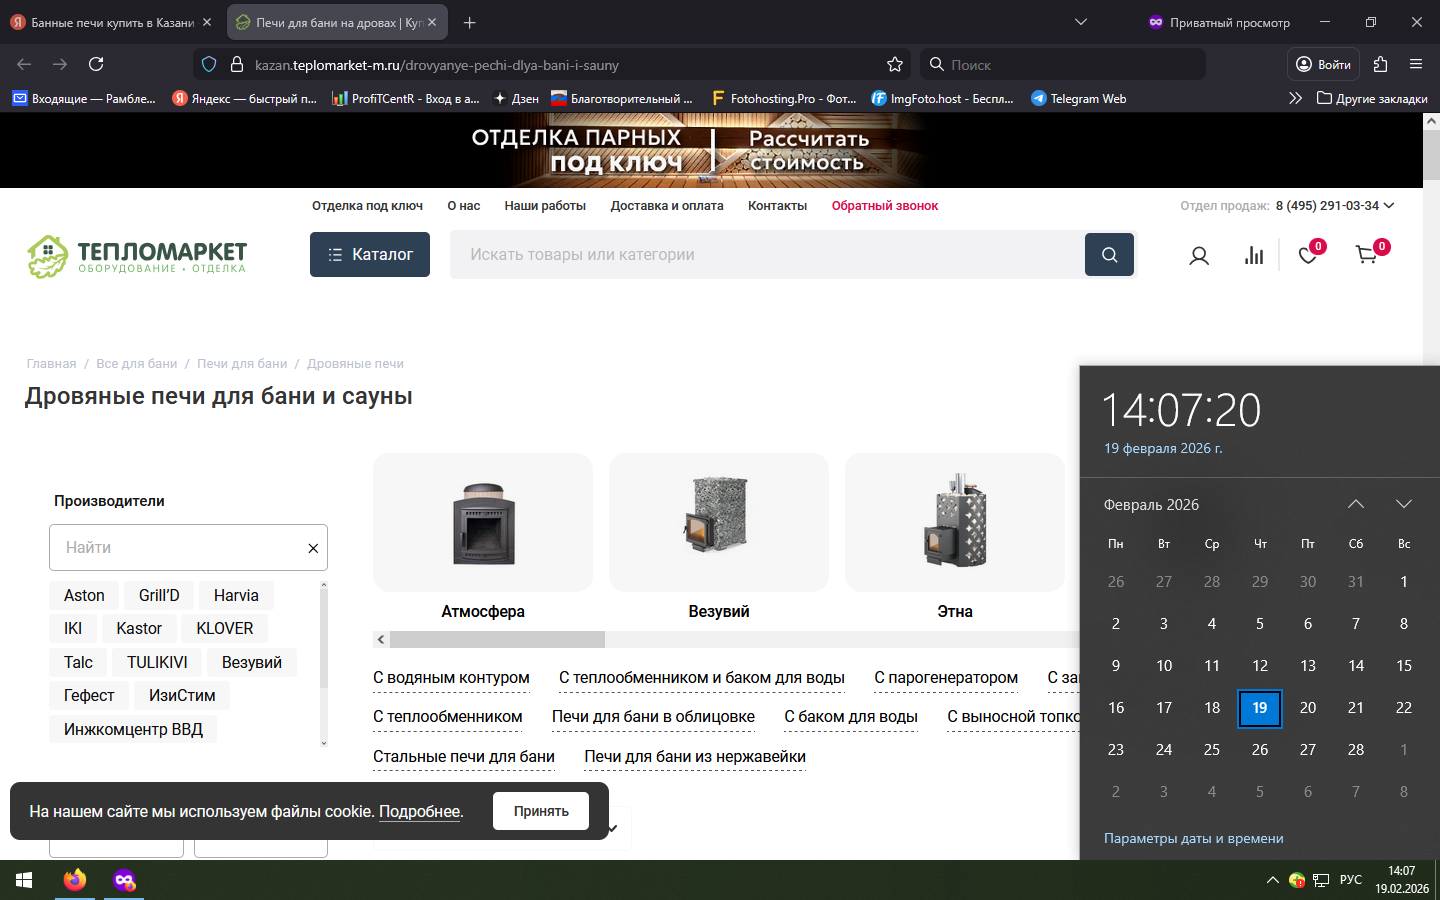
Task: Open the Firefox extensions icon
Action: 1381,64
